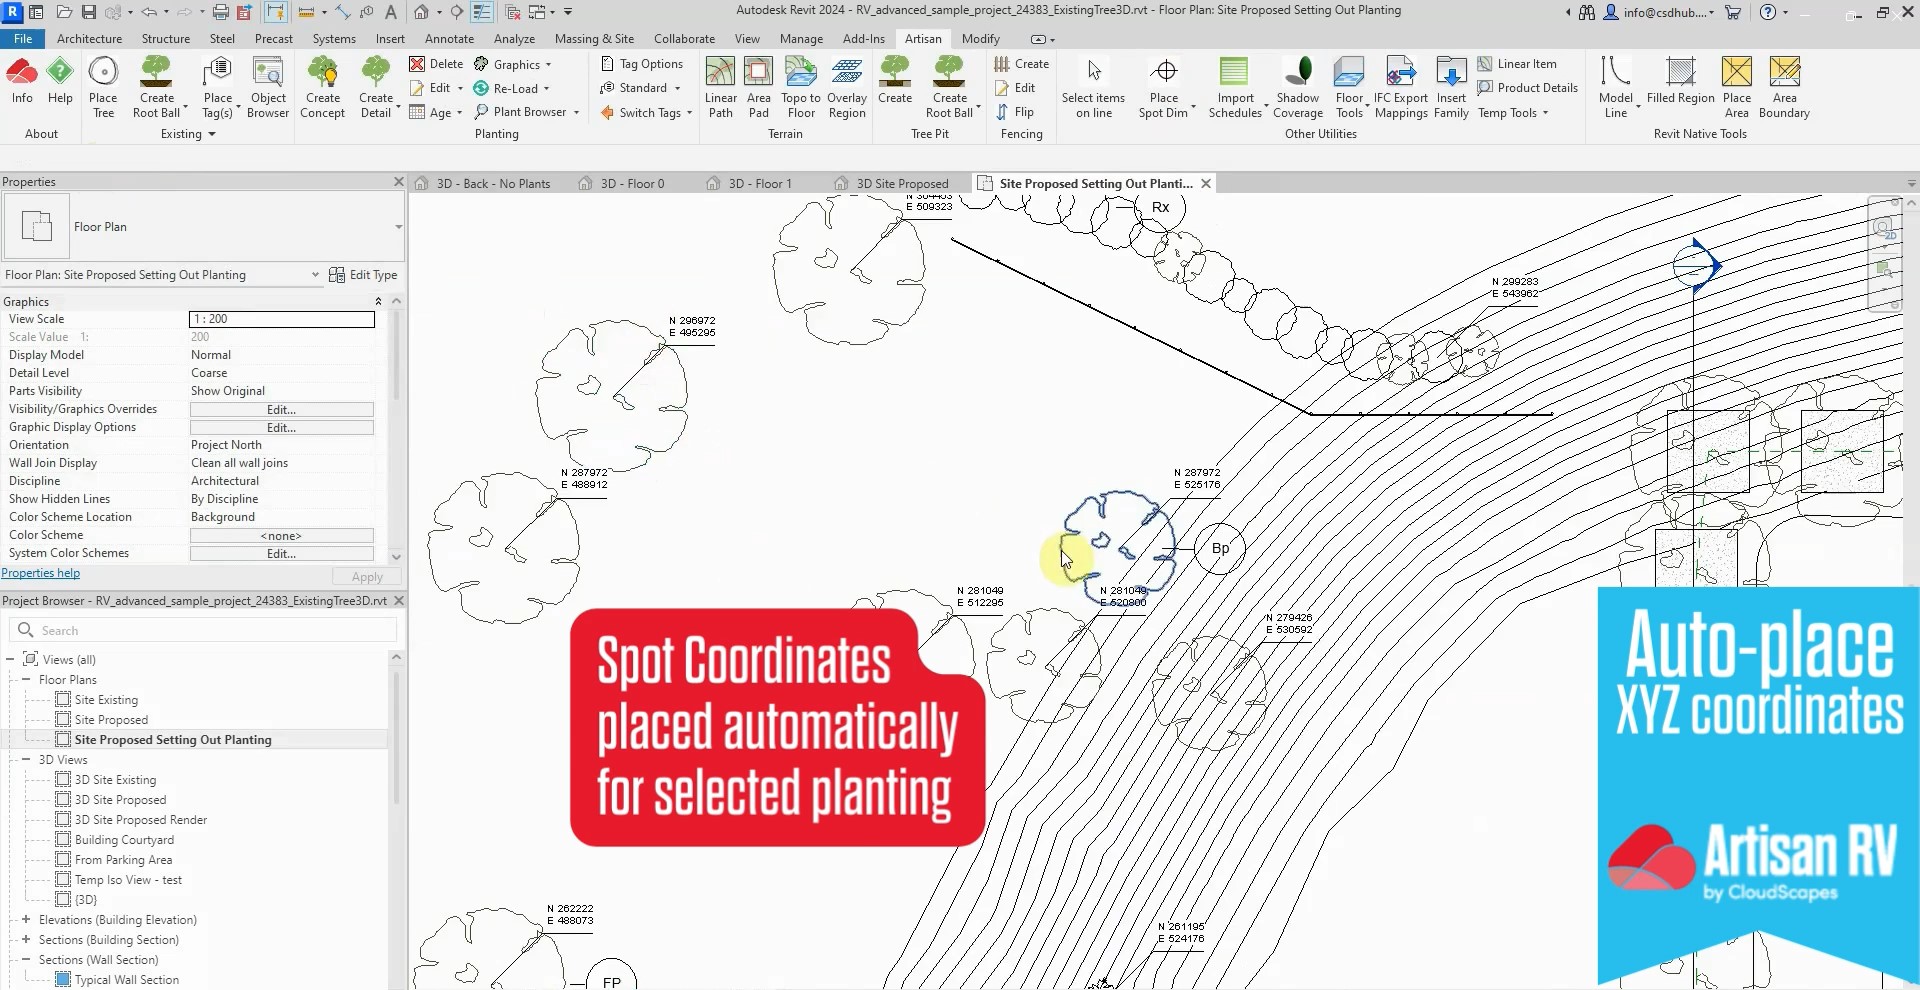Click the Plant Browser button
The height and width of the screenshot is (990, 1920).
pos(526,112)
